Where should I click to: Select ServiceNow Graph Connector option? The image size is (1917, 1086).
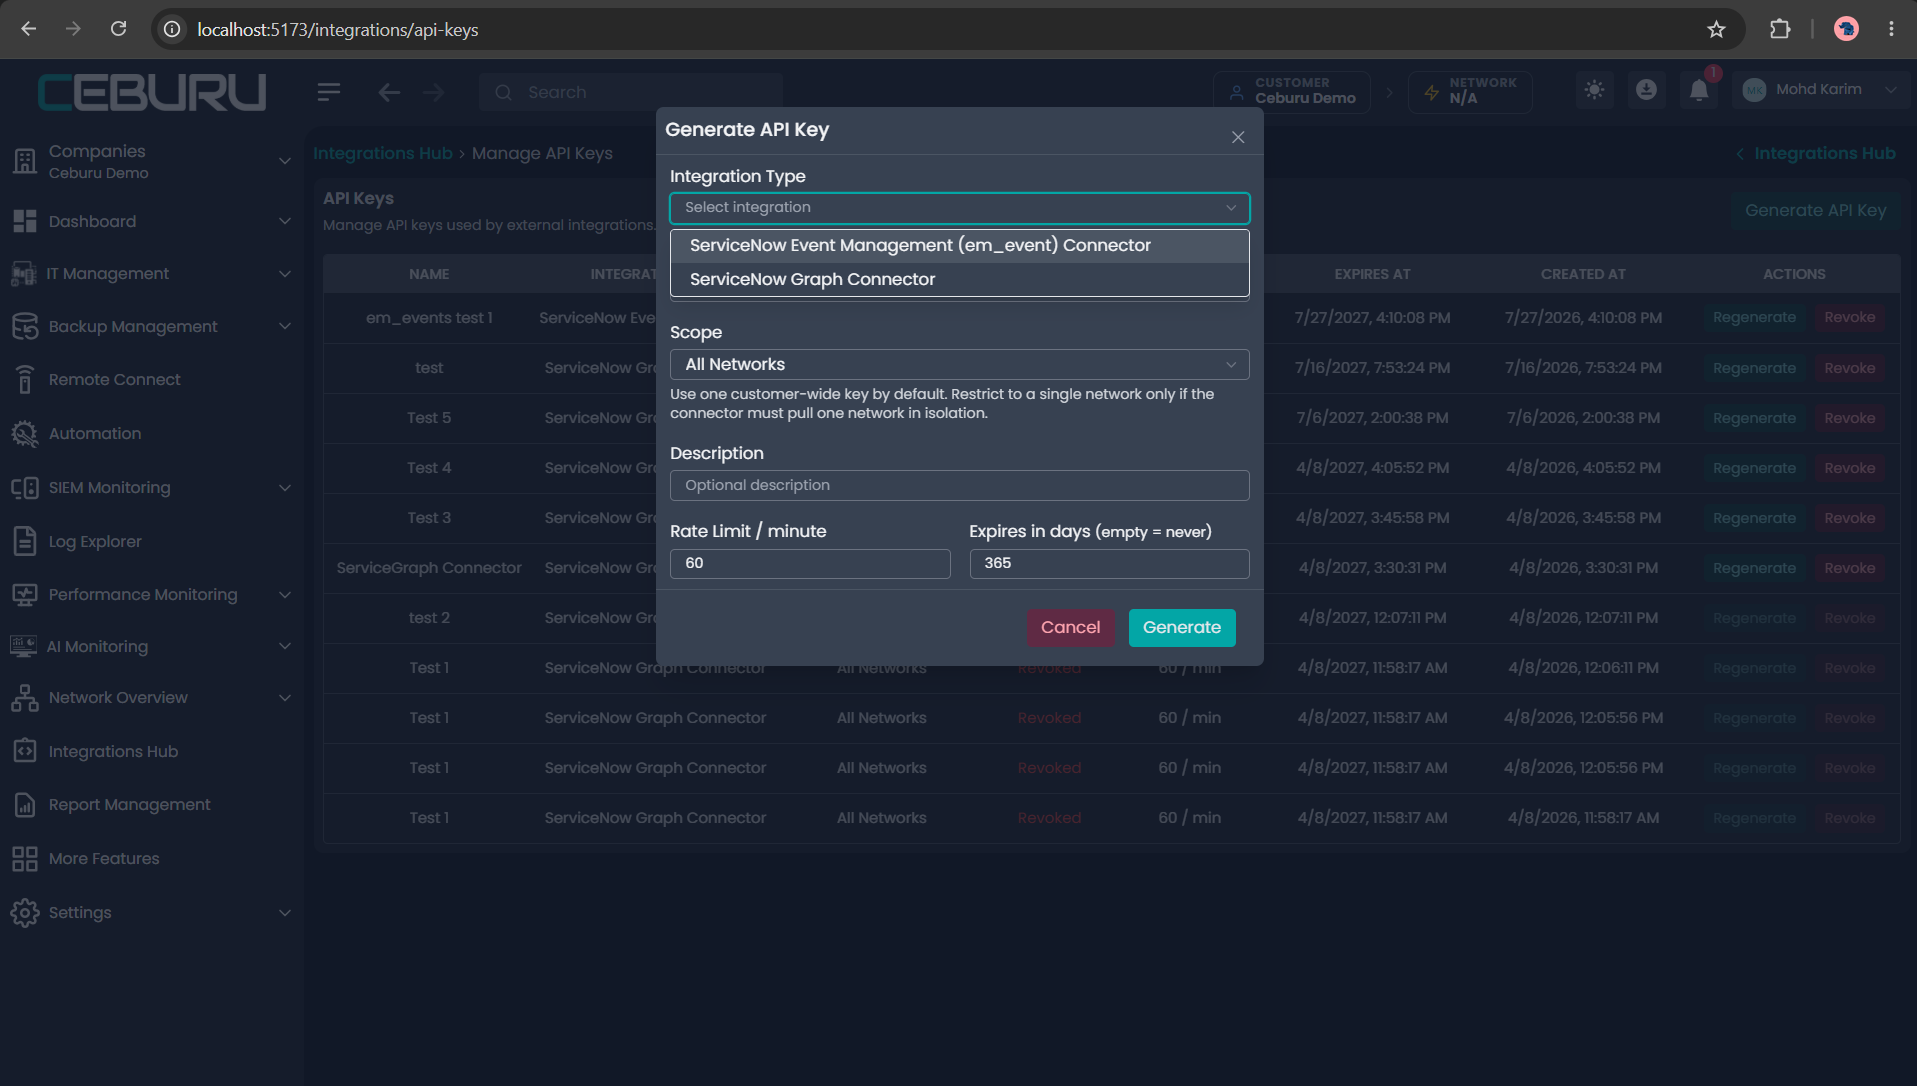pyautogui.click(x=959, y=280)
